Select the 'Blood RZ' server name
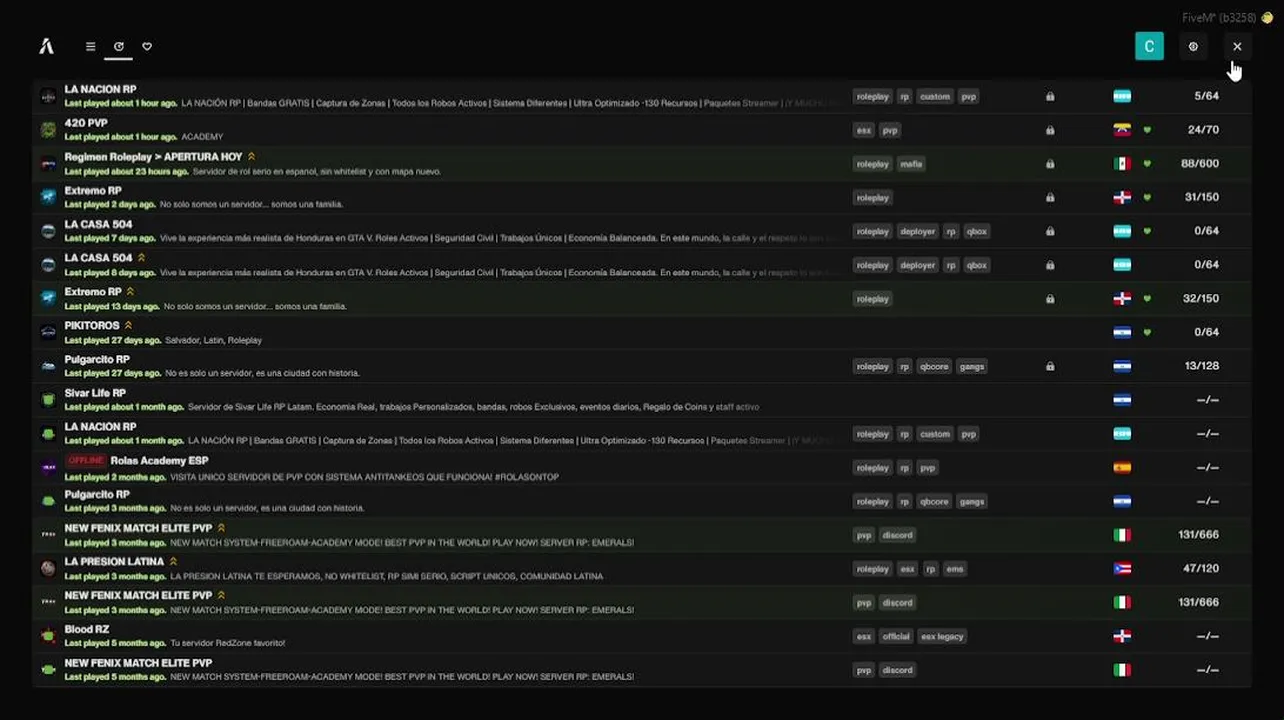The width and height of the screenshot is (1284, 720). click(x=87, y=629)
